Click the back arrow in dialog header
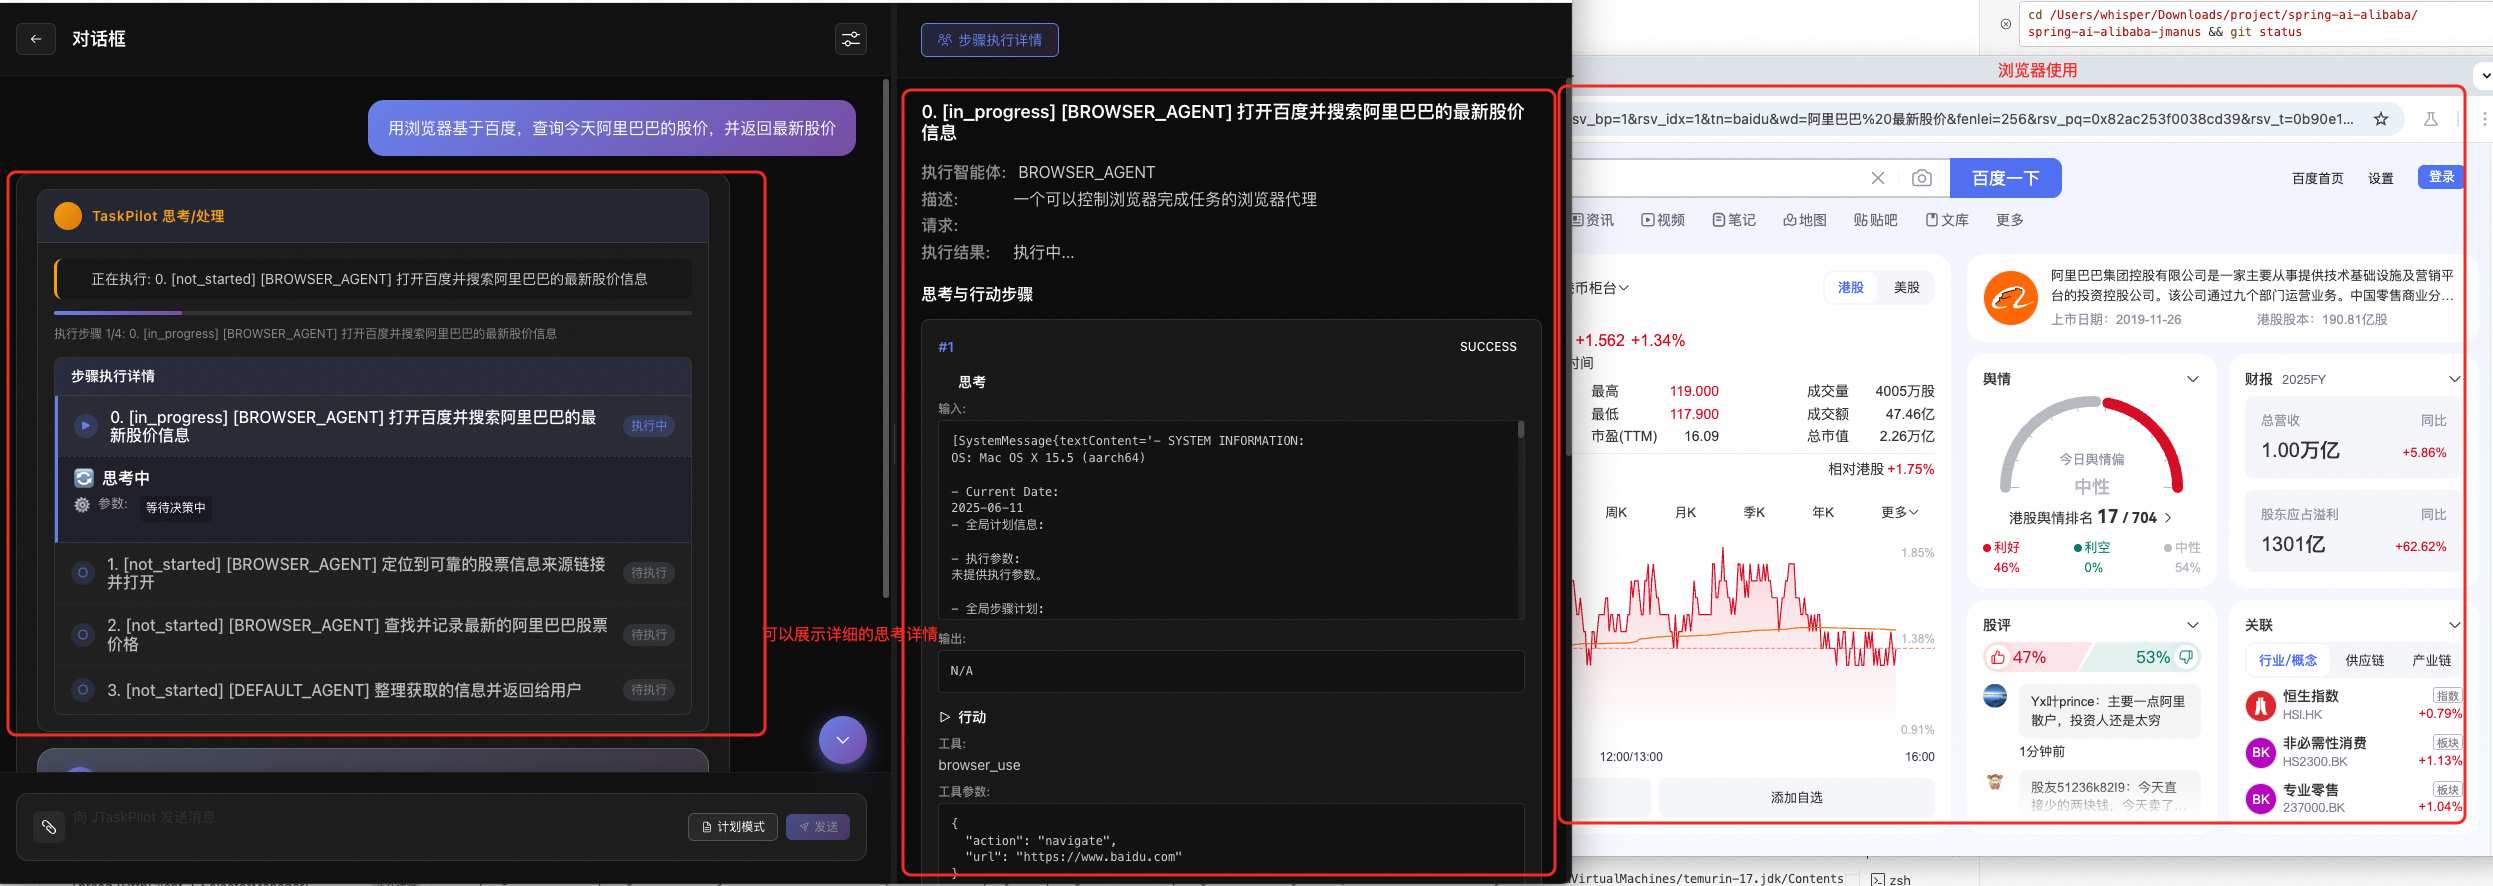This screenshot has height=886, width=2493. click(x=36, y=39)
